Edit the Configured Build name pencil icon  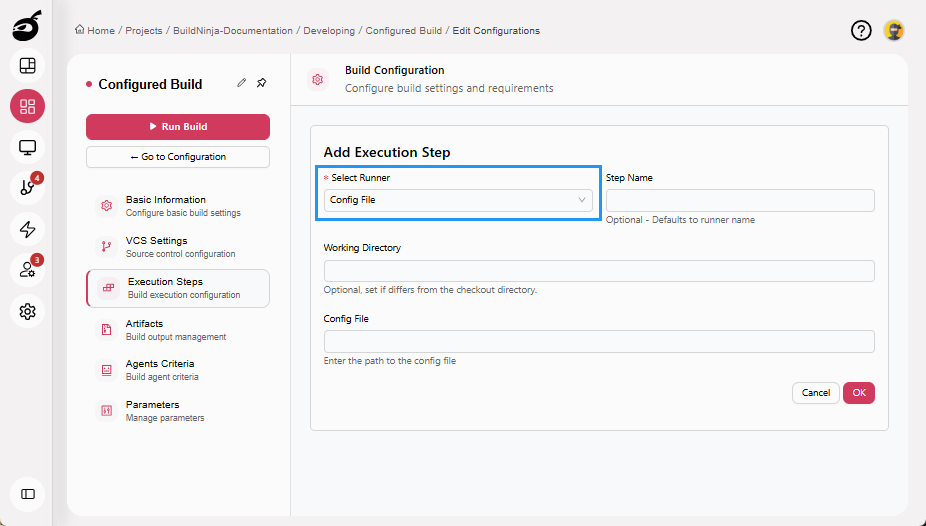pos(241,83)
